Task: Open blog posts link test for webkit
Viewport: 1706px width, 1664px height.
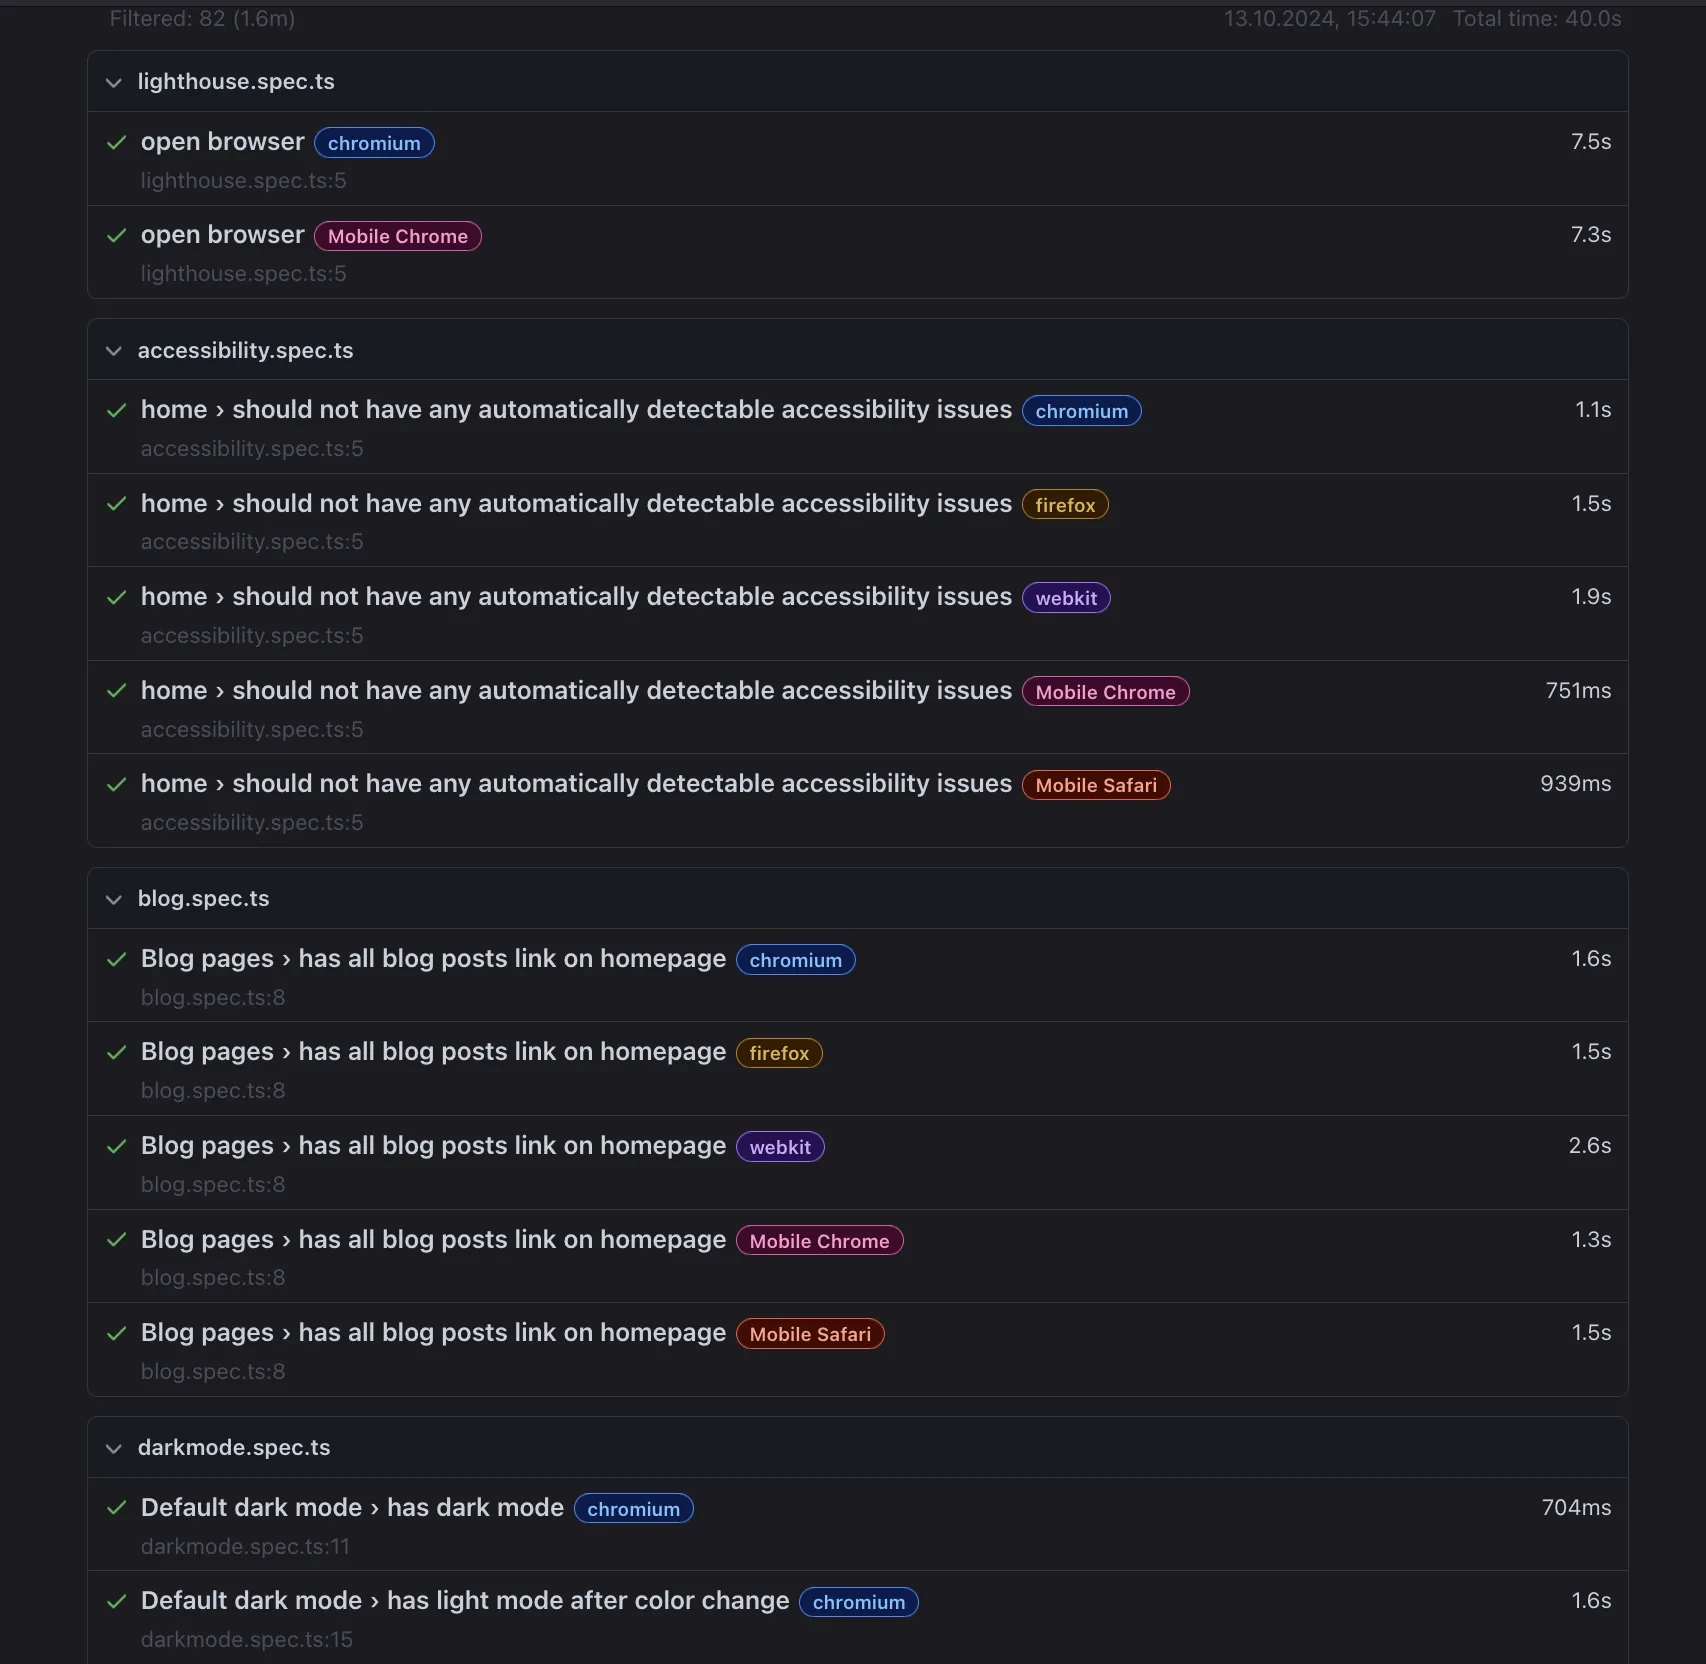Action: point(433,1146)
